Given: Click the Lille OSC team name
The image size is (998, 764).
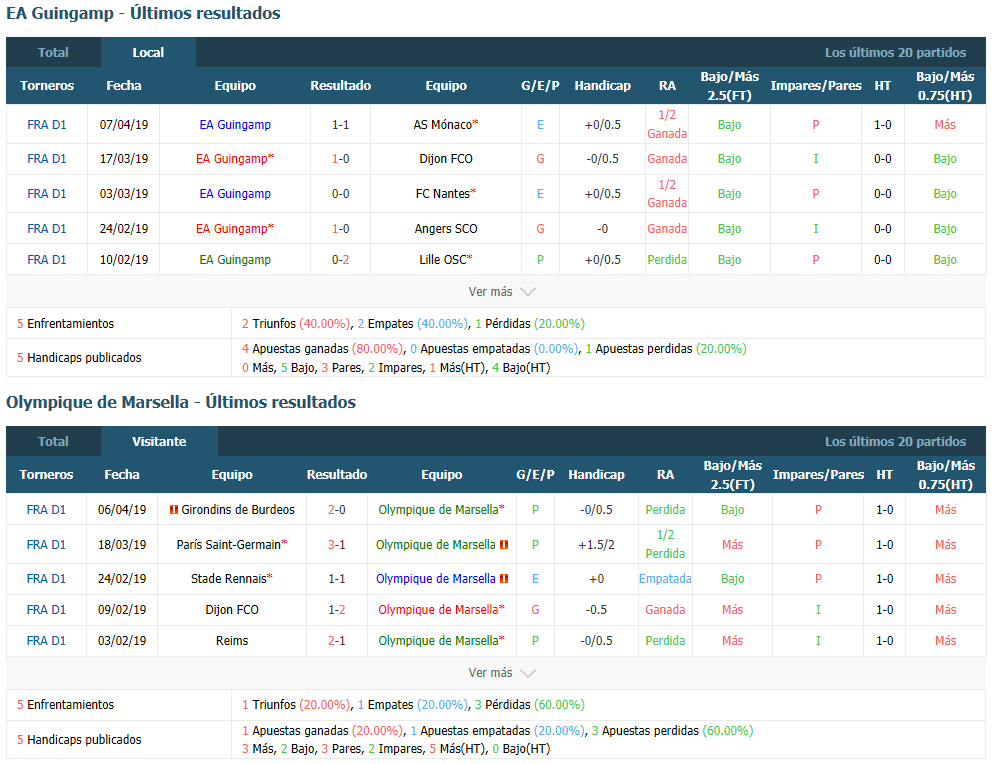Looking at the screenshot, I should pos(443,260).
